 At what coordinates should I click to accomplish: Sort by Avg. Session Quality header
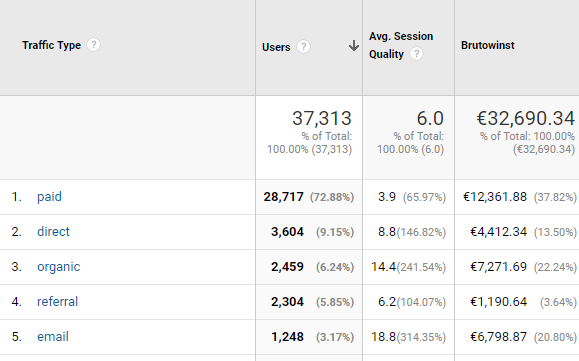401,45
